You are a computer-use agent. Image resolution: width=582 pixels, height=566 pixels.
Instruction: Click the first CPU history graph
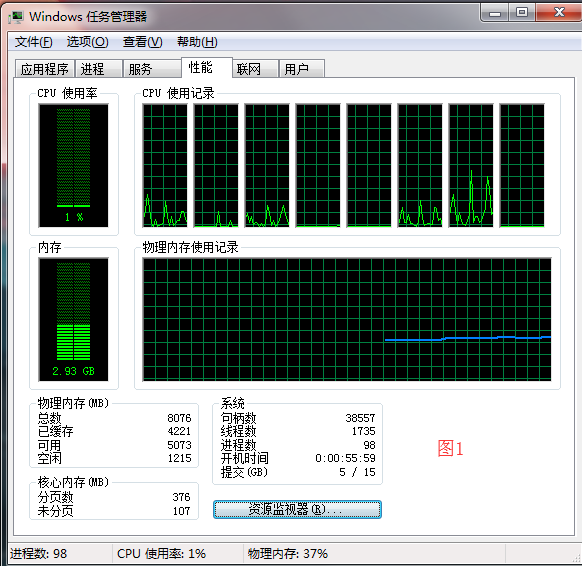pos(165,166)
